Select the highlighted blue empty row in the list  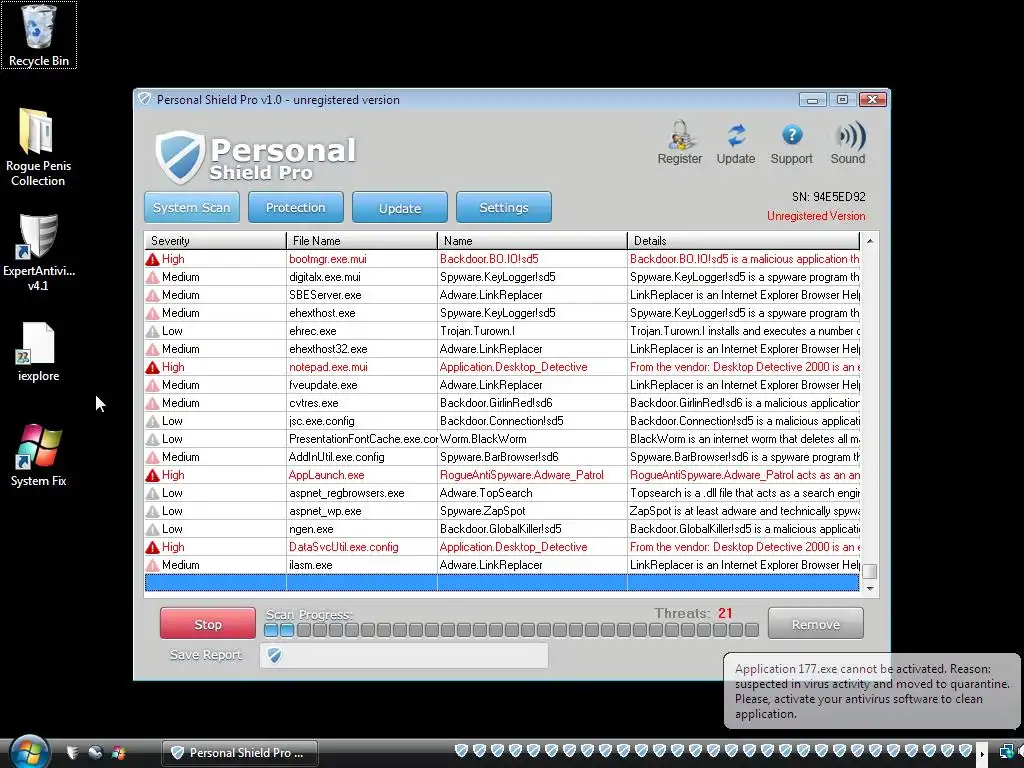(x=502, y=583)
